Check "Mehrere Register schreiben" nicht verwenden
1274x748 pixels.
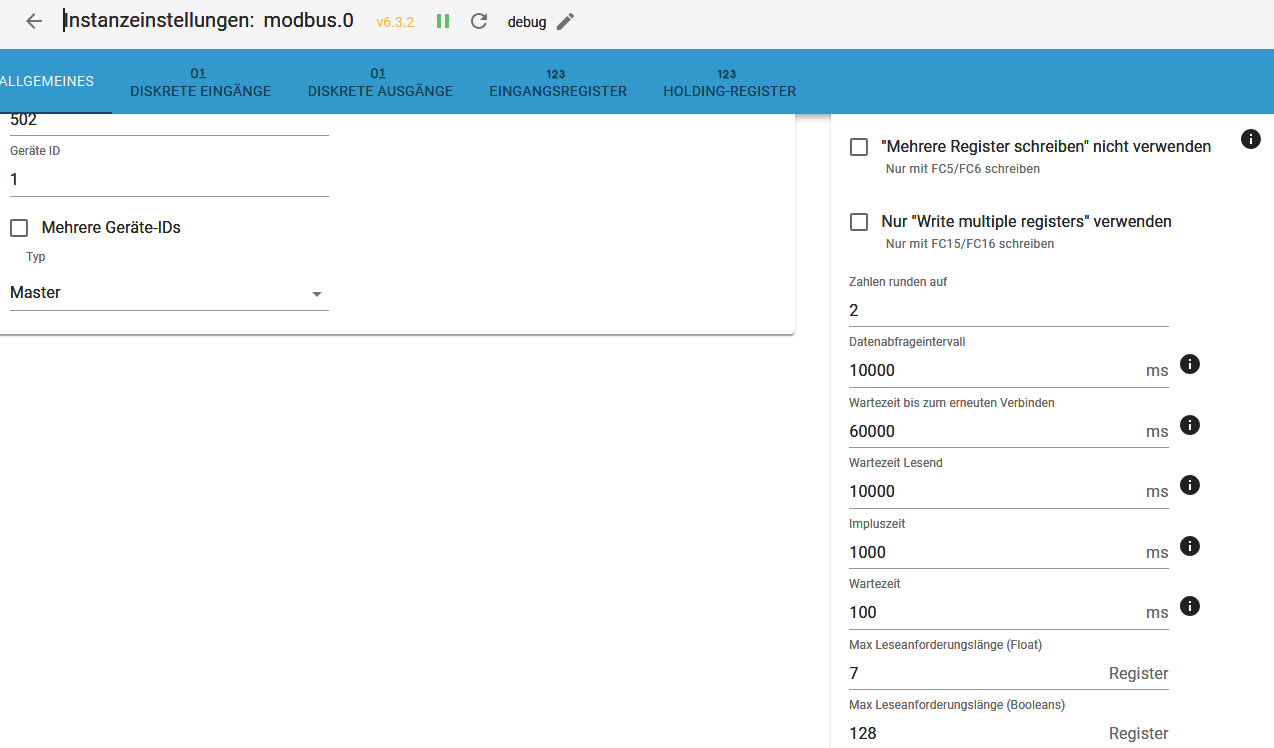click(x=858, y=147)
